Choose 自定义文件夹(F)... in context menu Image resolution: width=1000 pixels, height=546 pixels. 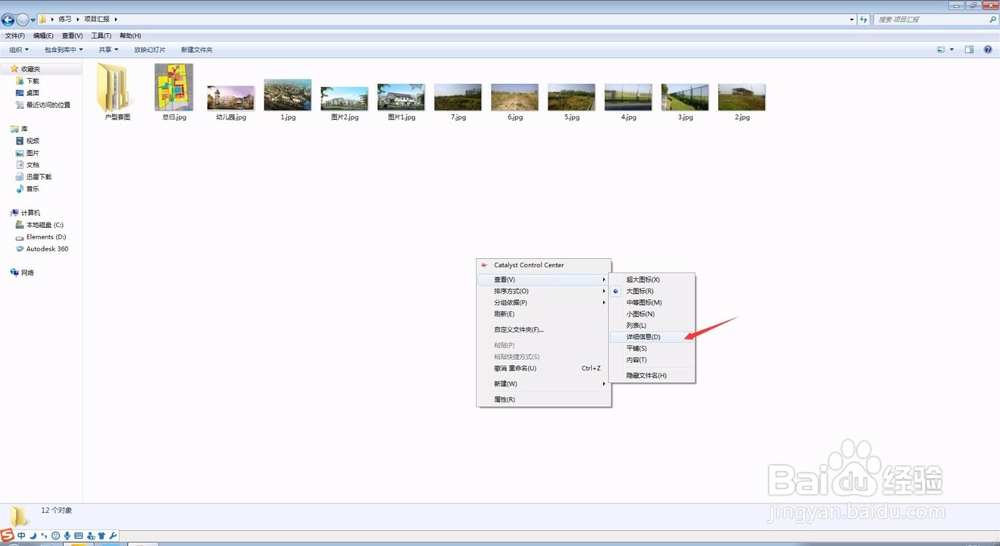(544, 330)
